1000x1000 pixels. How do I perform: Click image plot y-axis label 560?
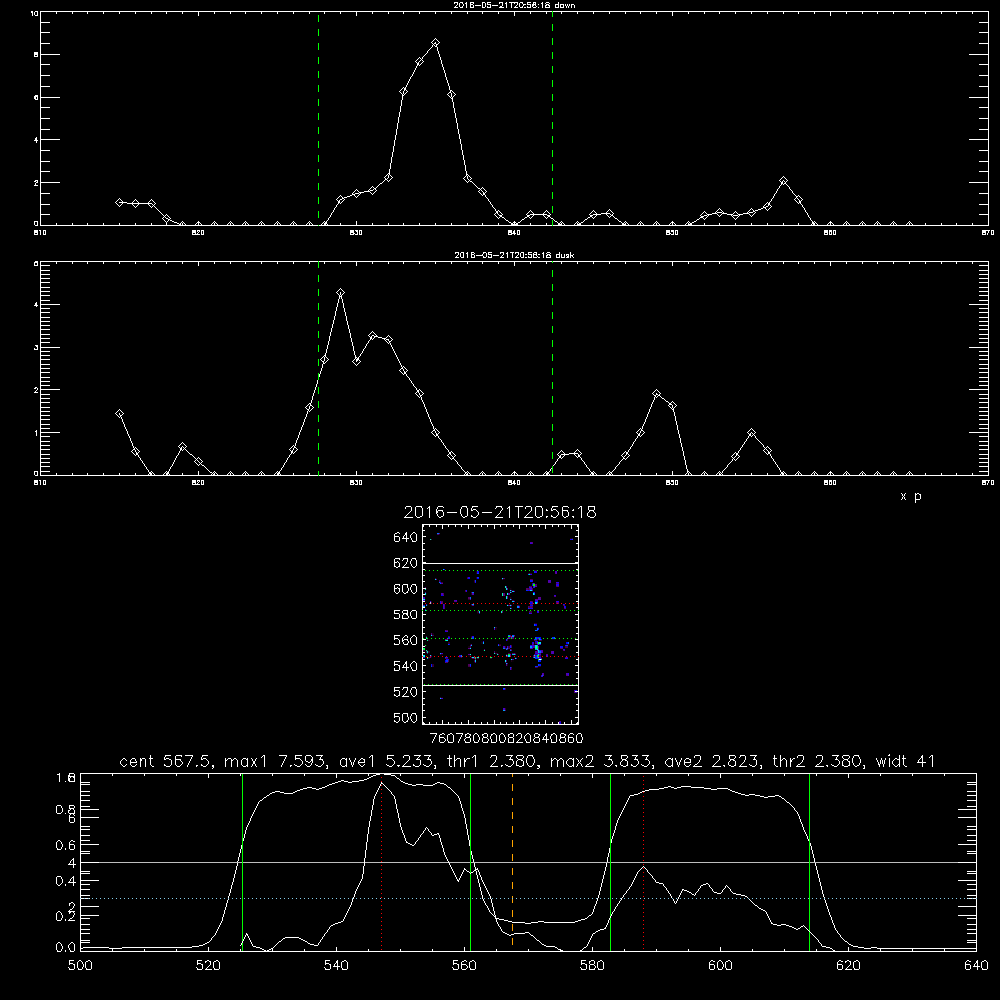(406, 640)
